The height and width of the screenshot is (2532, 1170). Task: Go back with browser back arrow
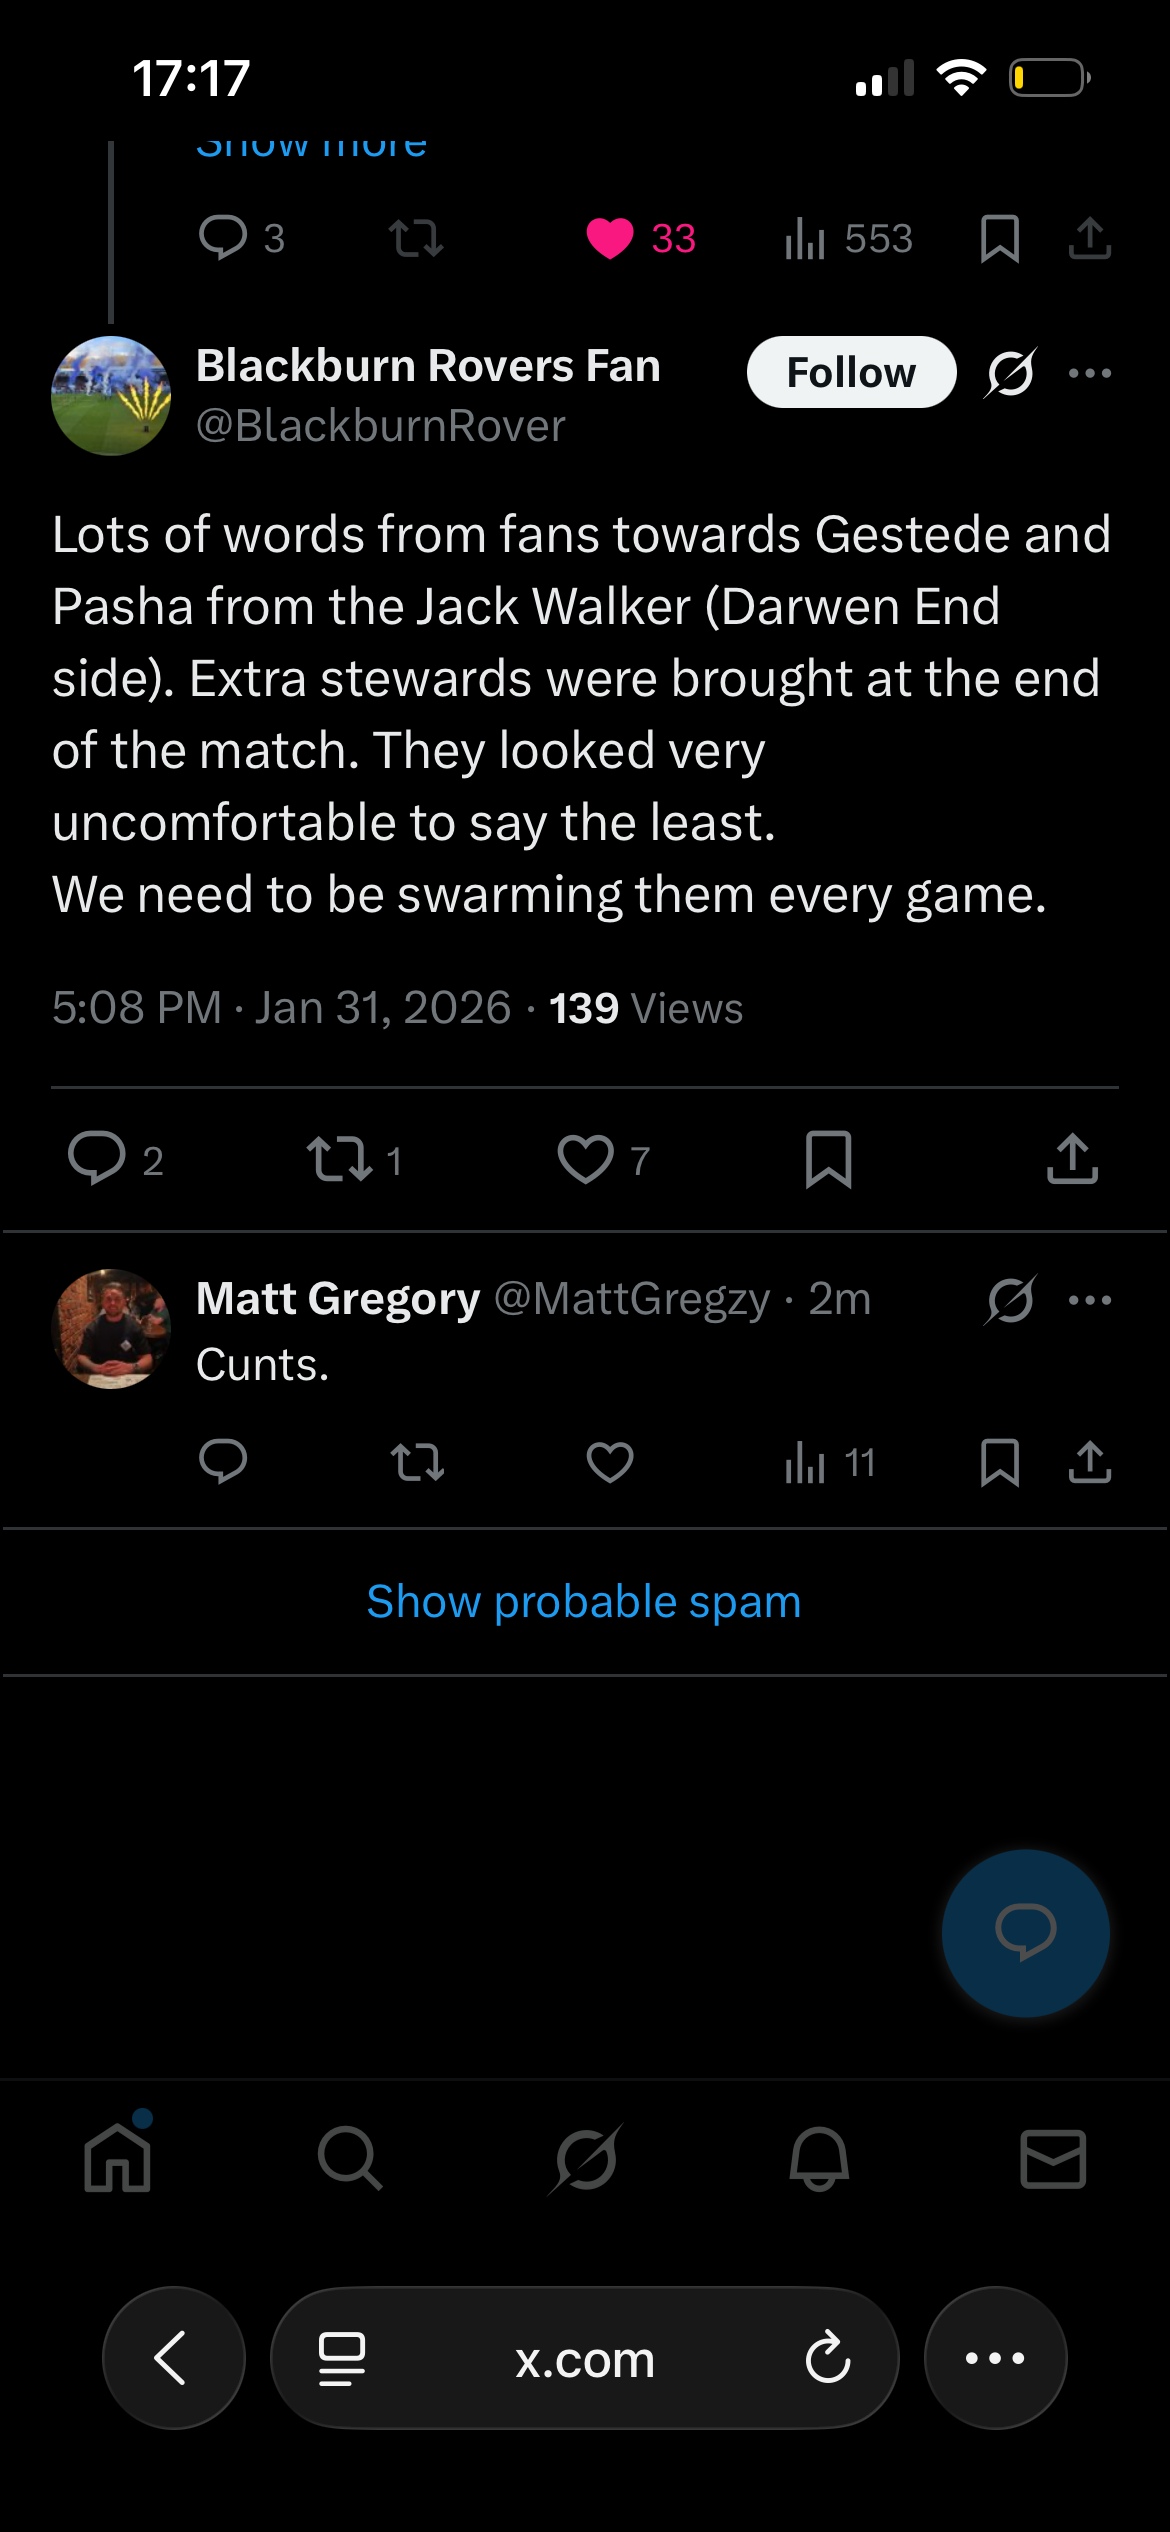click(173, 2358)
